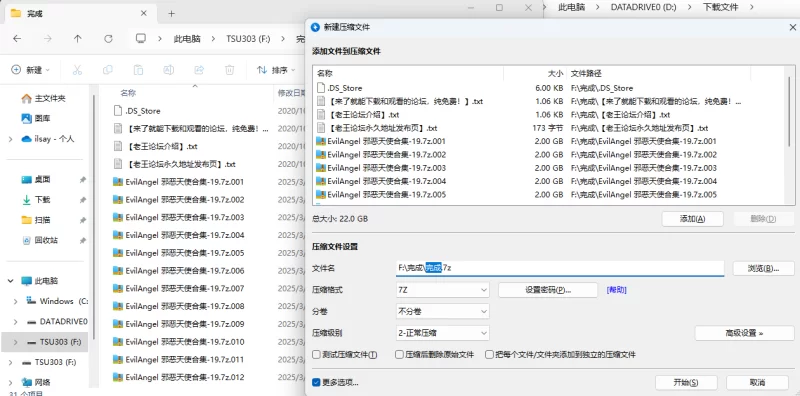Click DATADRIVE0 (D:) breadcrumb in the background window
800x396 pixels.
(x=643, y=7)
